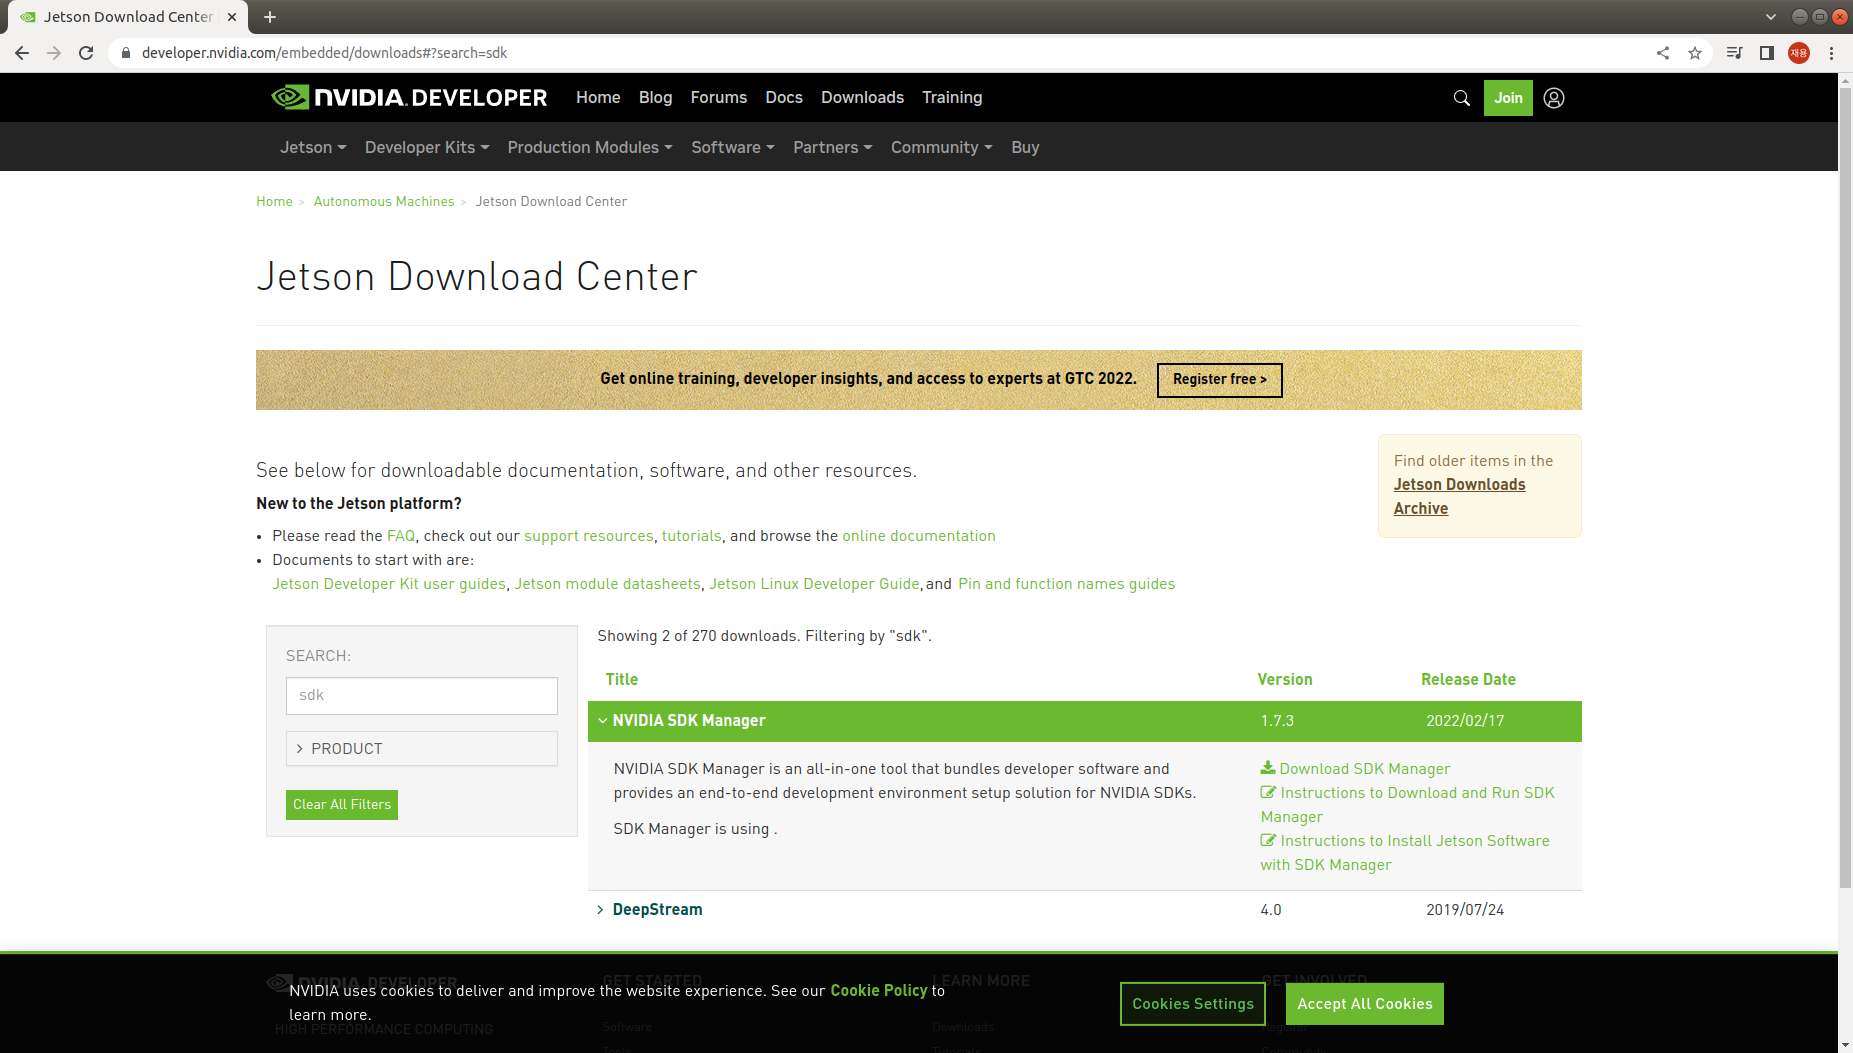
Task: Open Jetson Developer Kit user guides link
Action: click(389, 584)
